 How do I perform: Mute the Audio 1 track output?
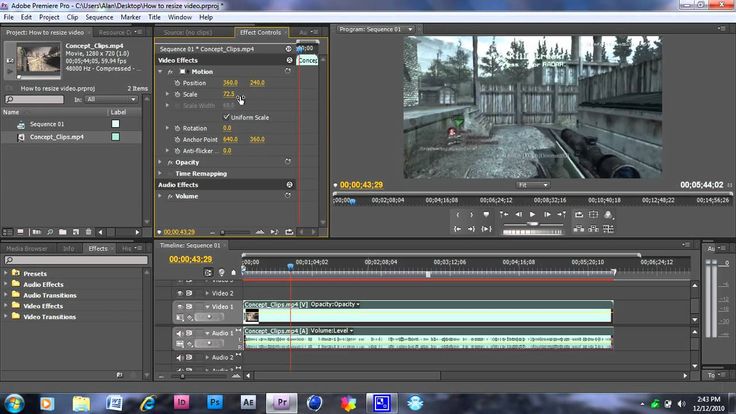tap(179, 333)
